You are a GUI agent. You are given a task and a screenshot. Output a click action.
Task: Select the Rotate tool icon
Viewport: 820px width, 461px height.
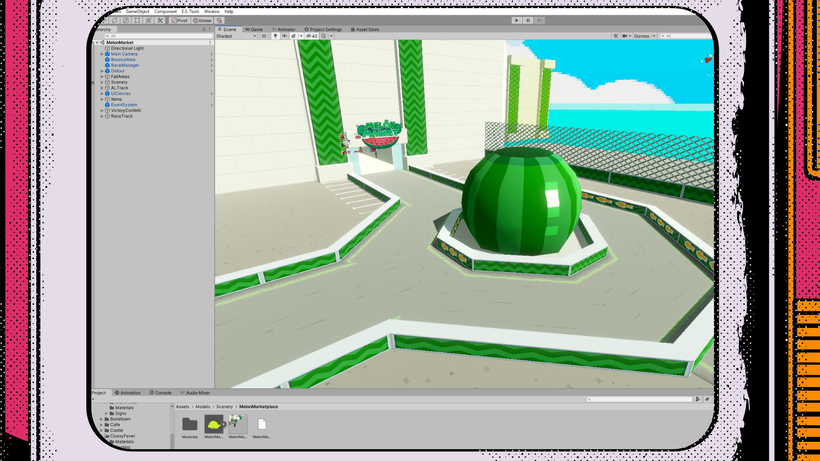click(116, 20)
